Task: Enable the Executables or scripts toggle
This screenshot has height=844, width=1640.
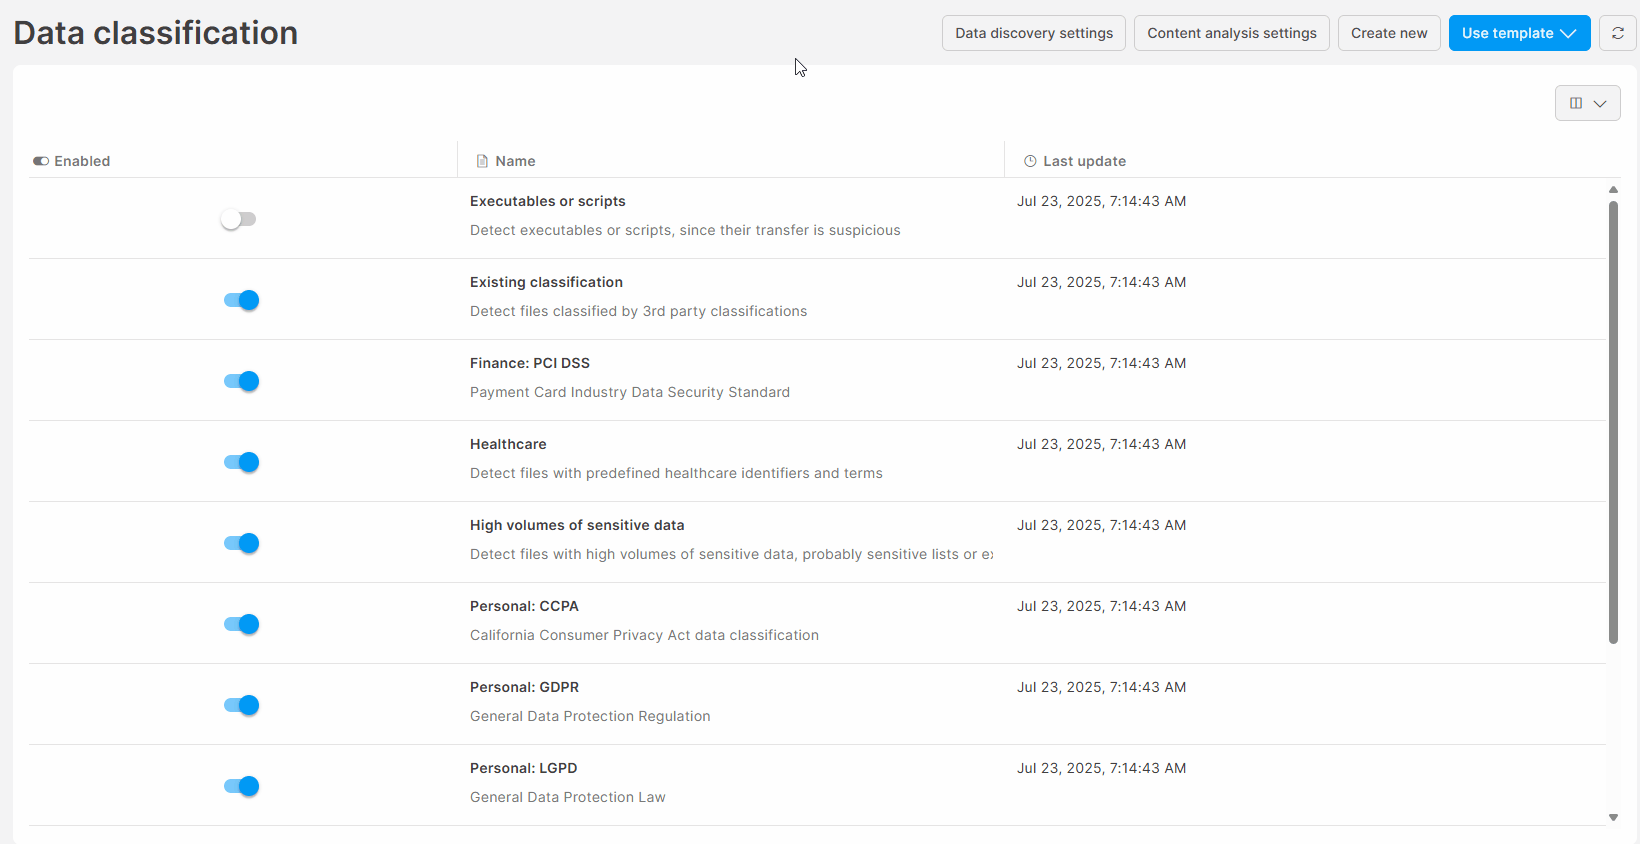Action: 239,219
